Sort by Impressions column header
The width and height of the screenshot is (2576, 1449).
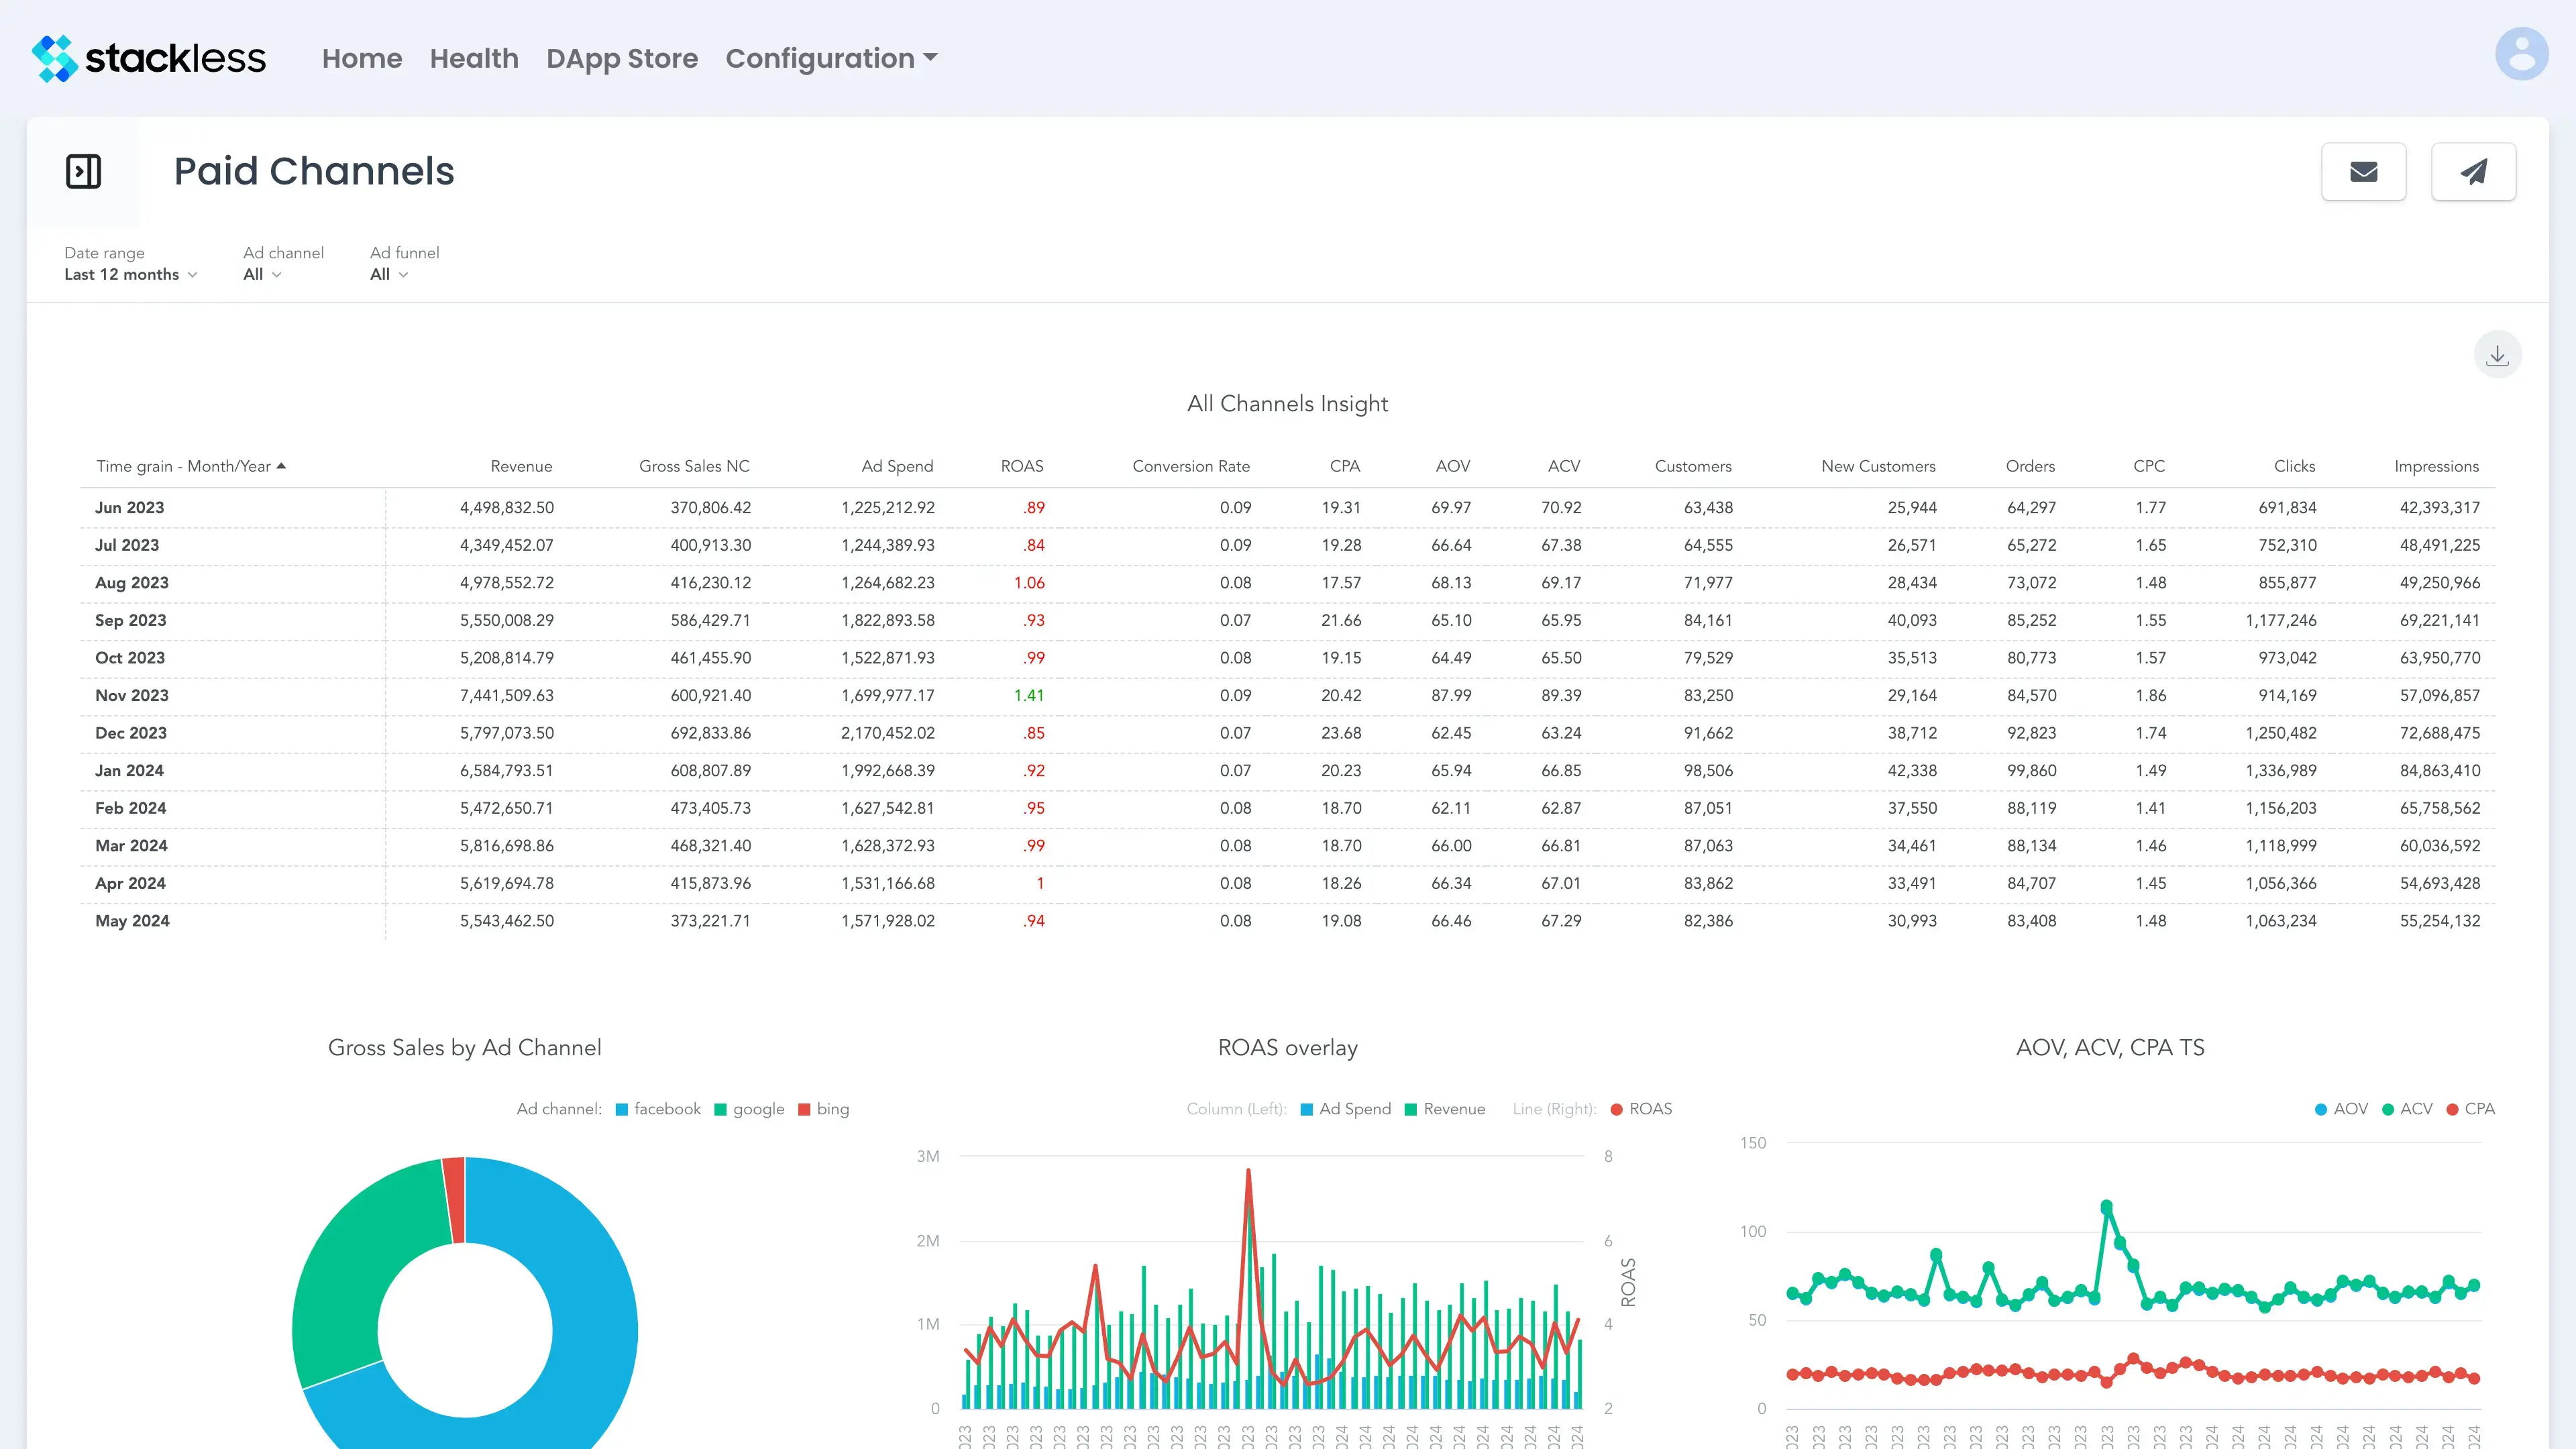[x=2436, y=466]
